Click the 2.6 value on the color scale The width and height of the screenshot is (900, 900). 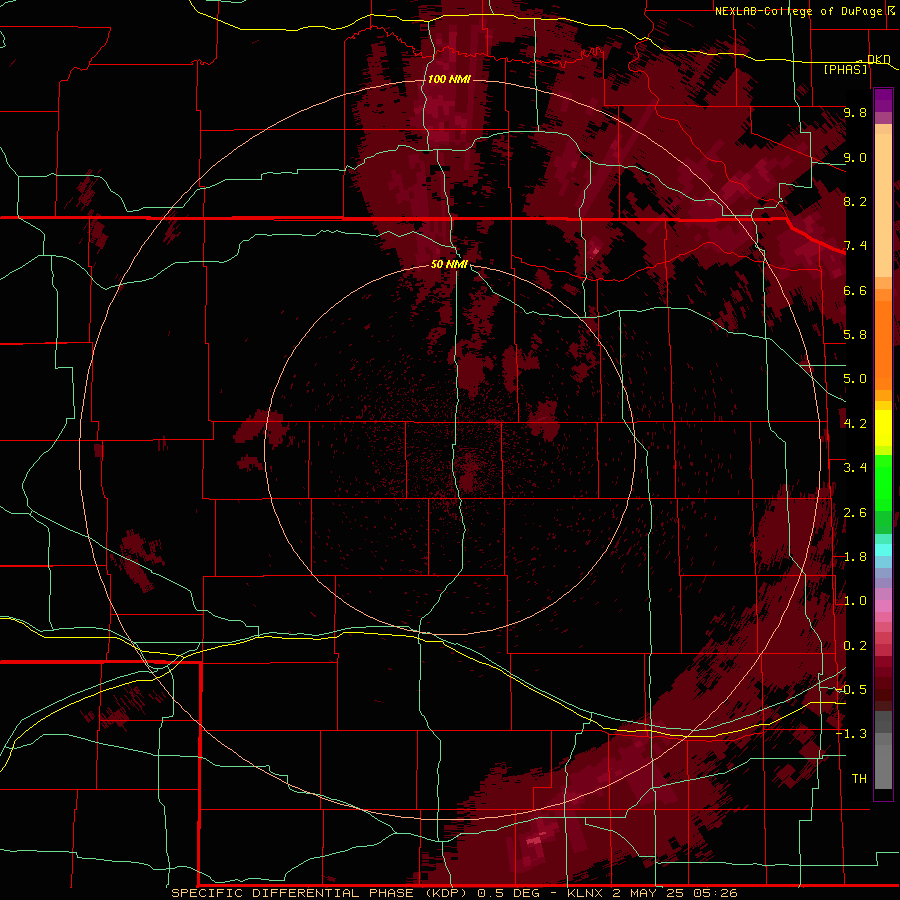click(855, 513)
